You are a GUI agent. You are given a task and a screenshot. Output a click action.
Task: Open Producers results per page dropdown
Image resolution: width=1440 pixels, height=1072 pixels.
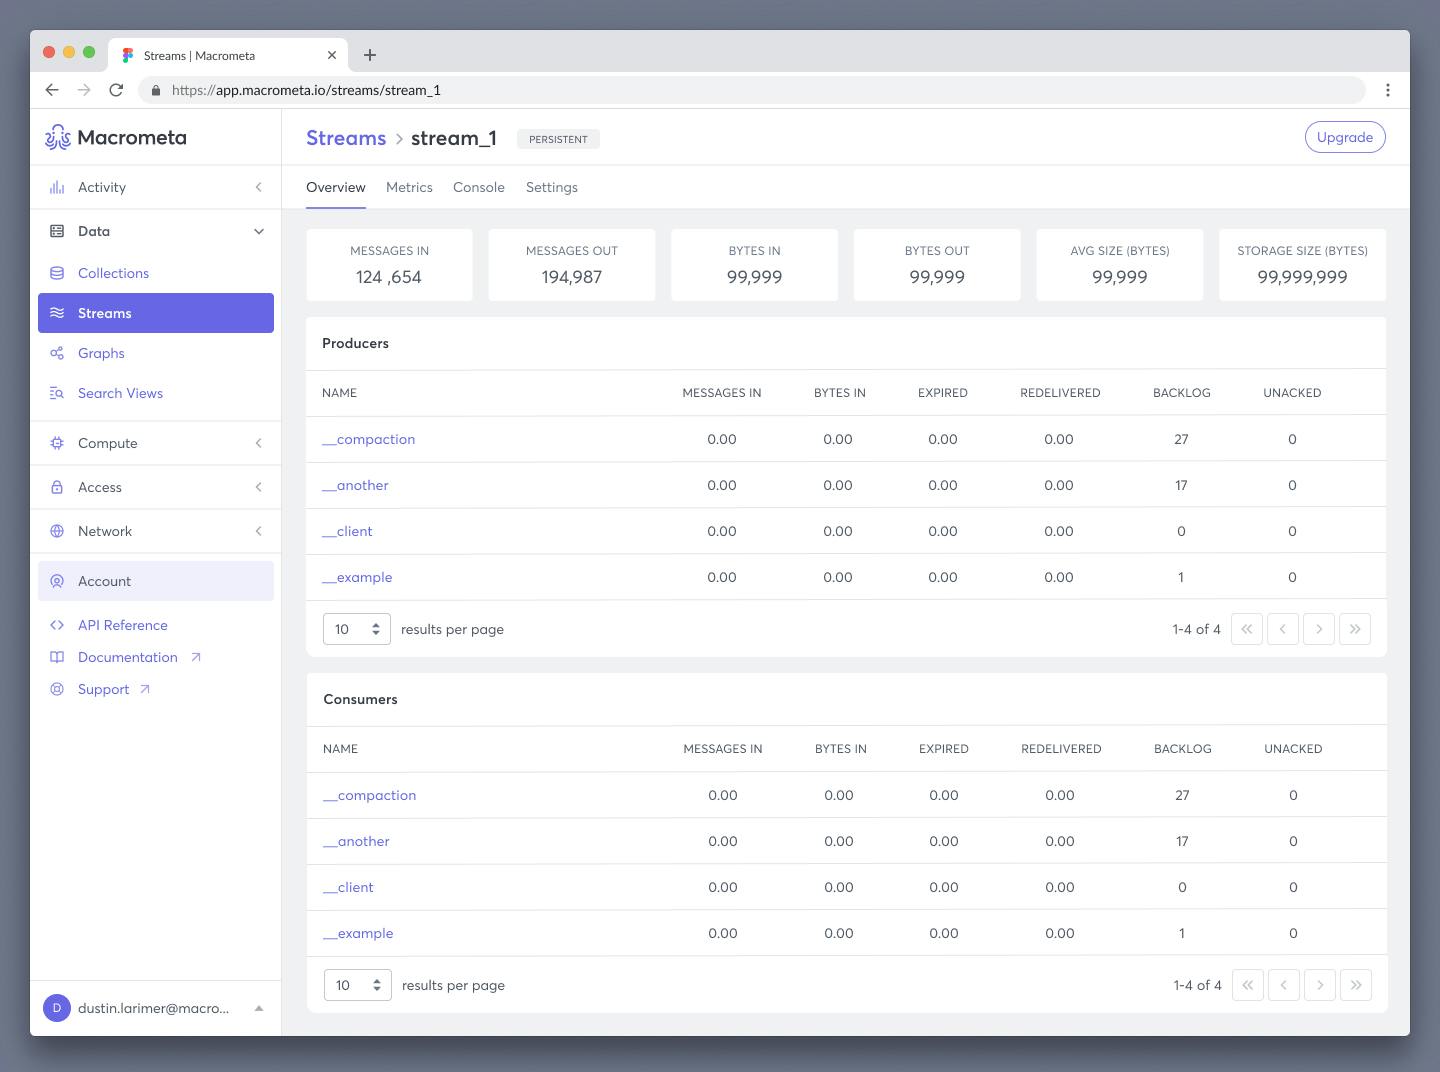357,629
